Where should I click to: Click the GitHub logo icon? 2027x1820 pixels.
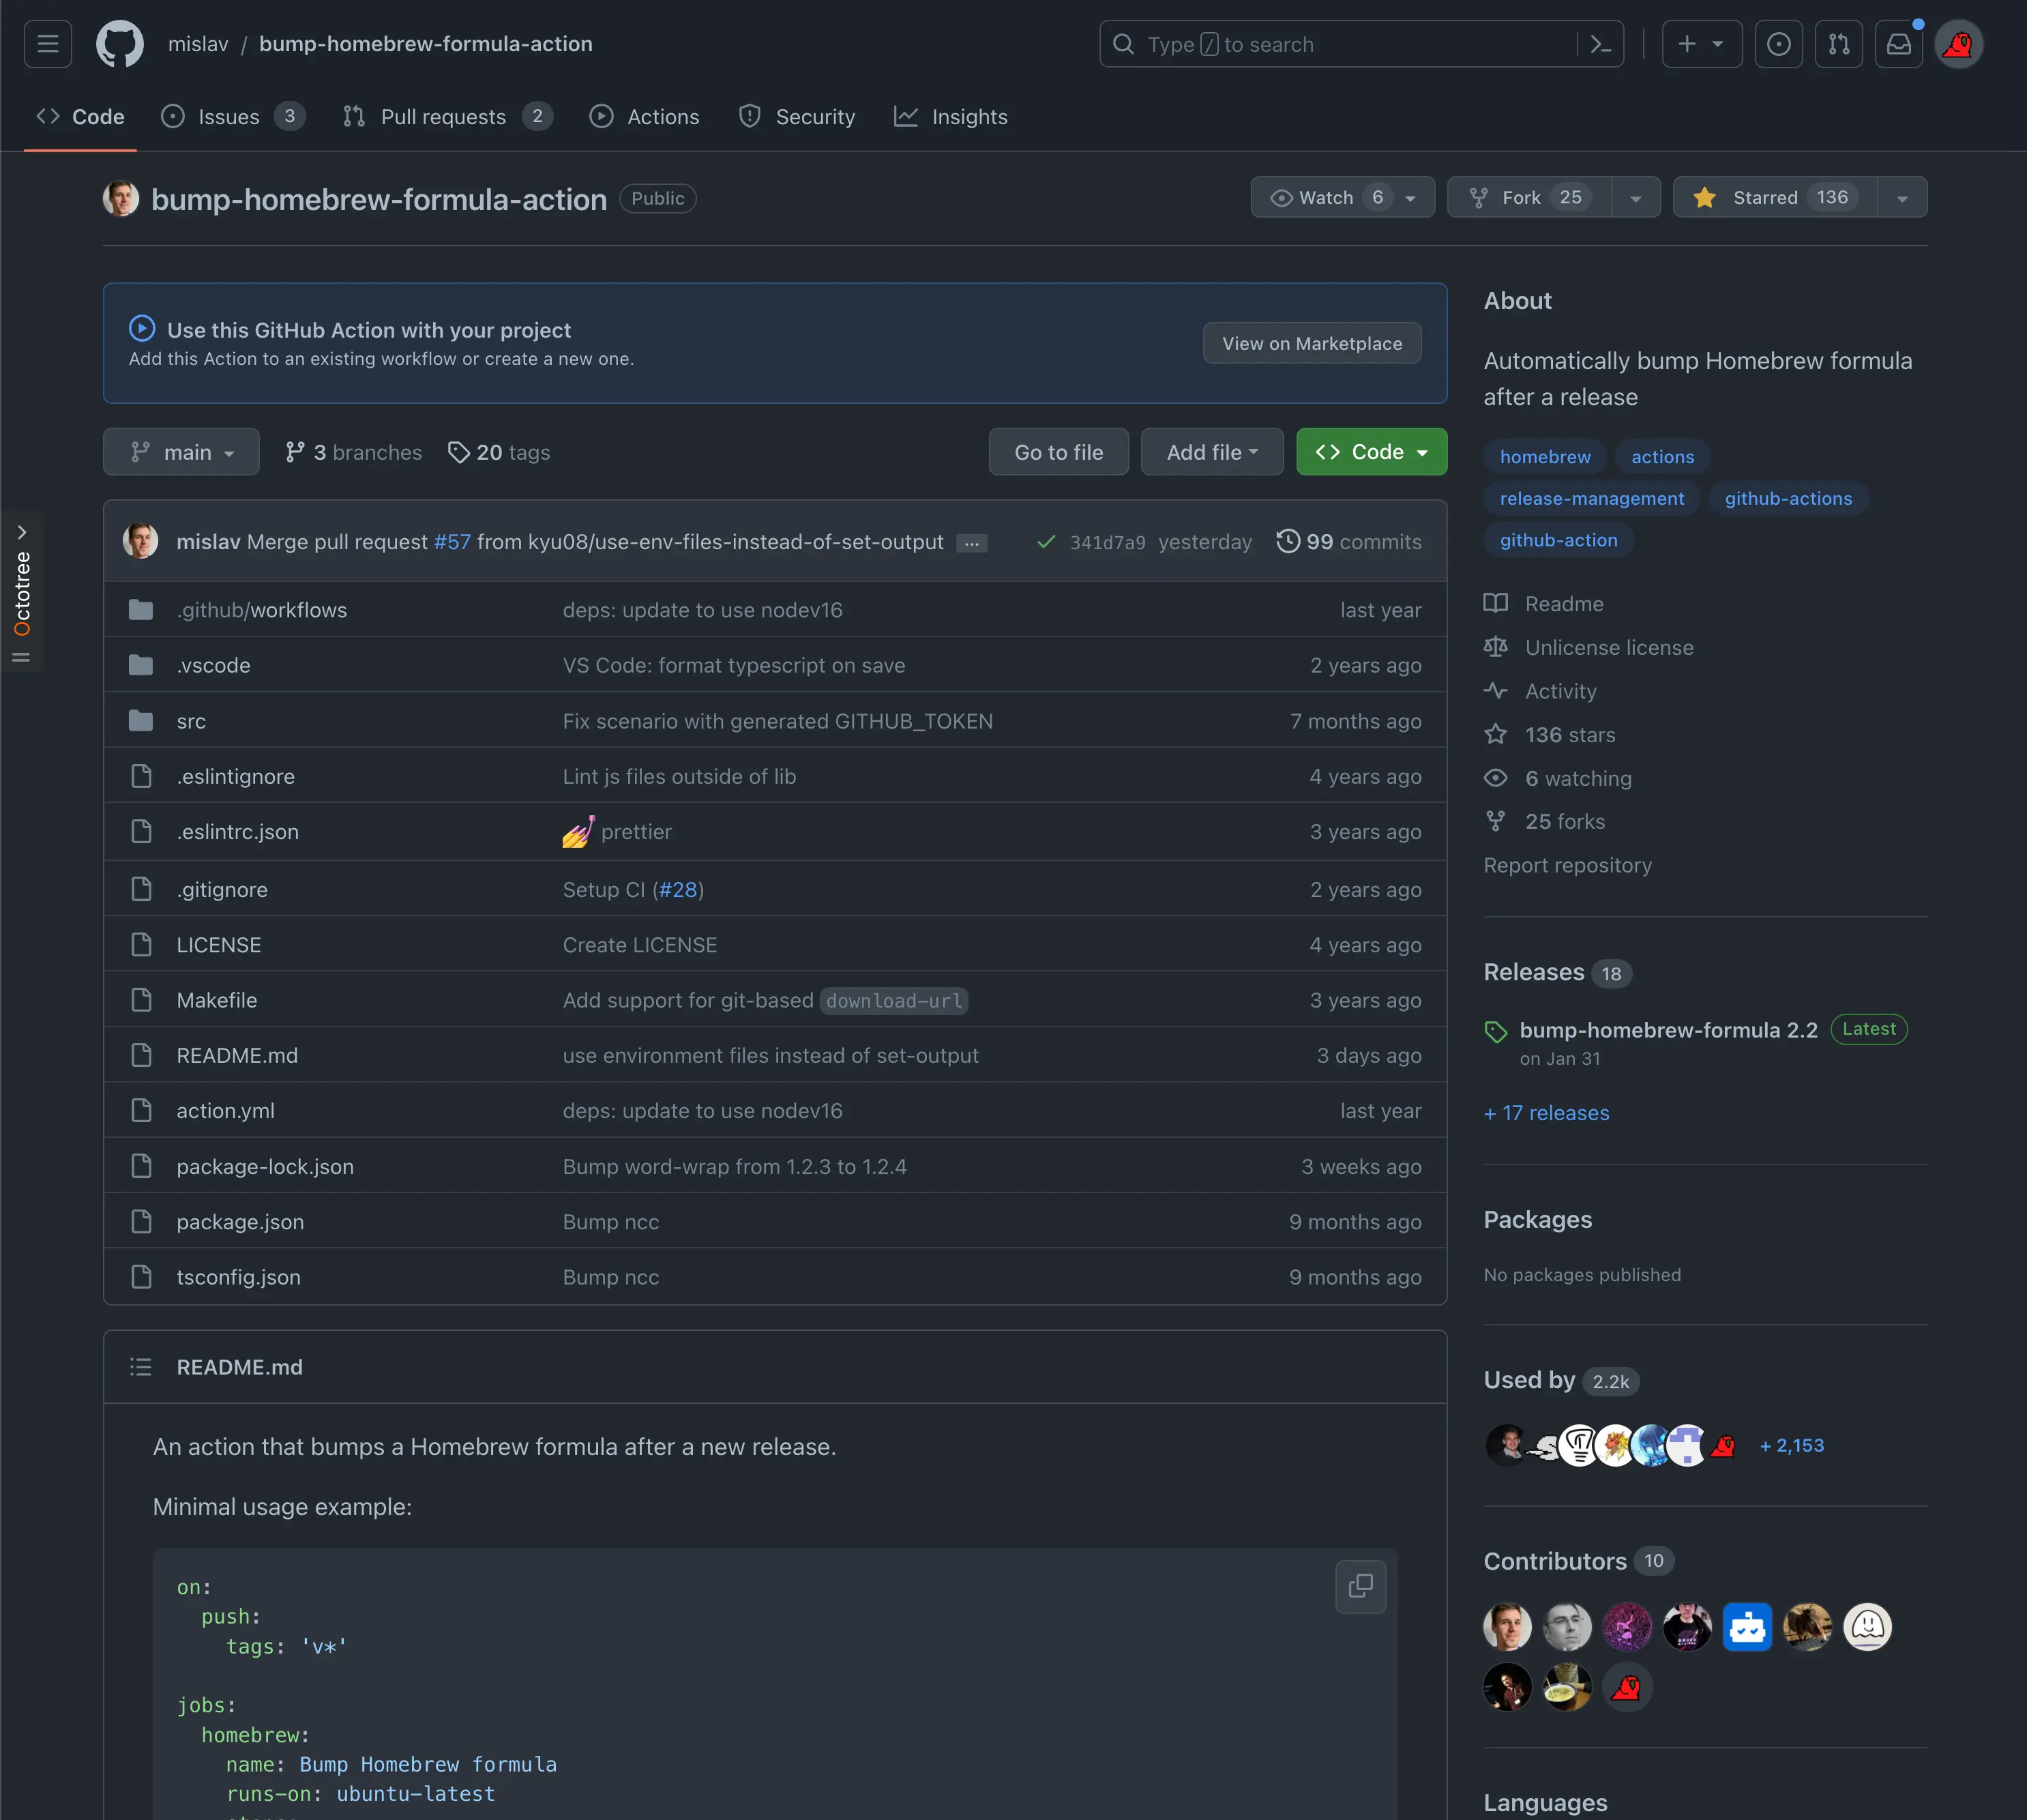tap(119, 43)
